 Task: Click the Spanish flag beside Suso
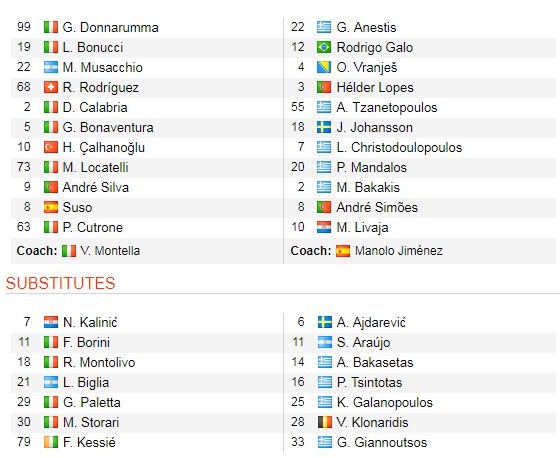tap(51, 207)
